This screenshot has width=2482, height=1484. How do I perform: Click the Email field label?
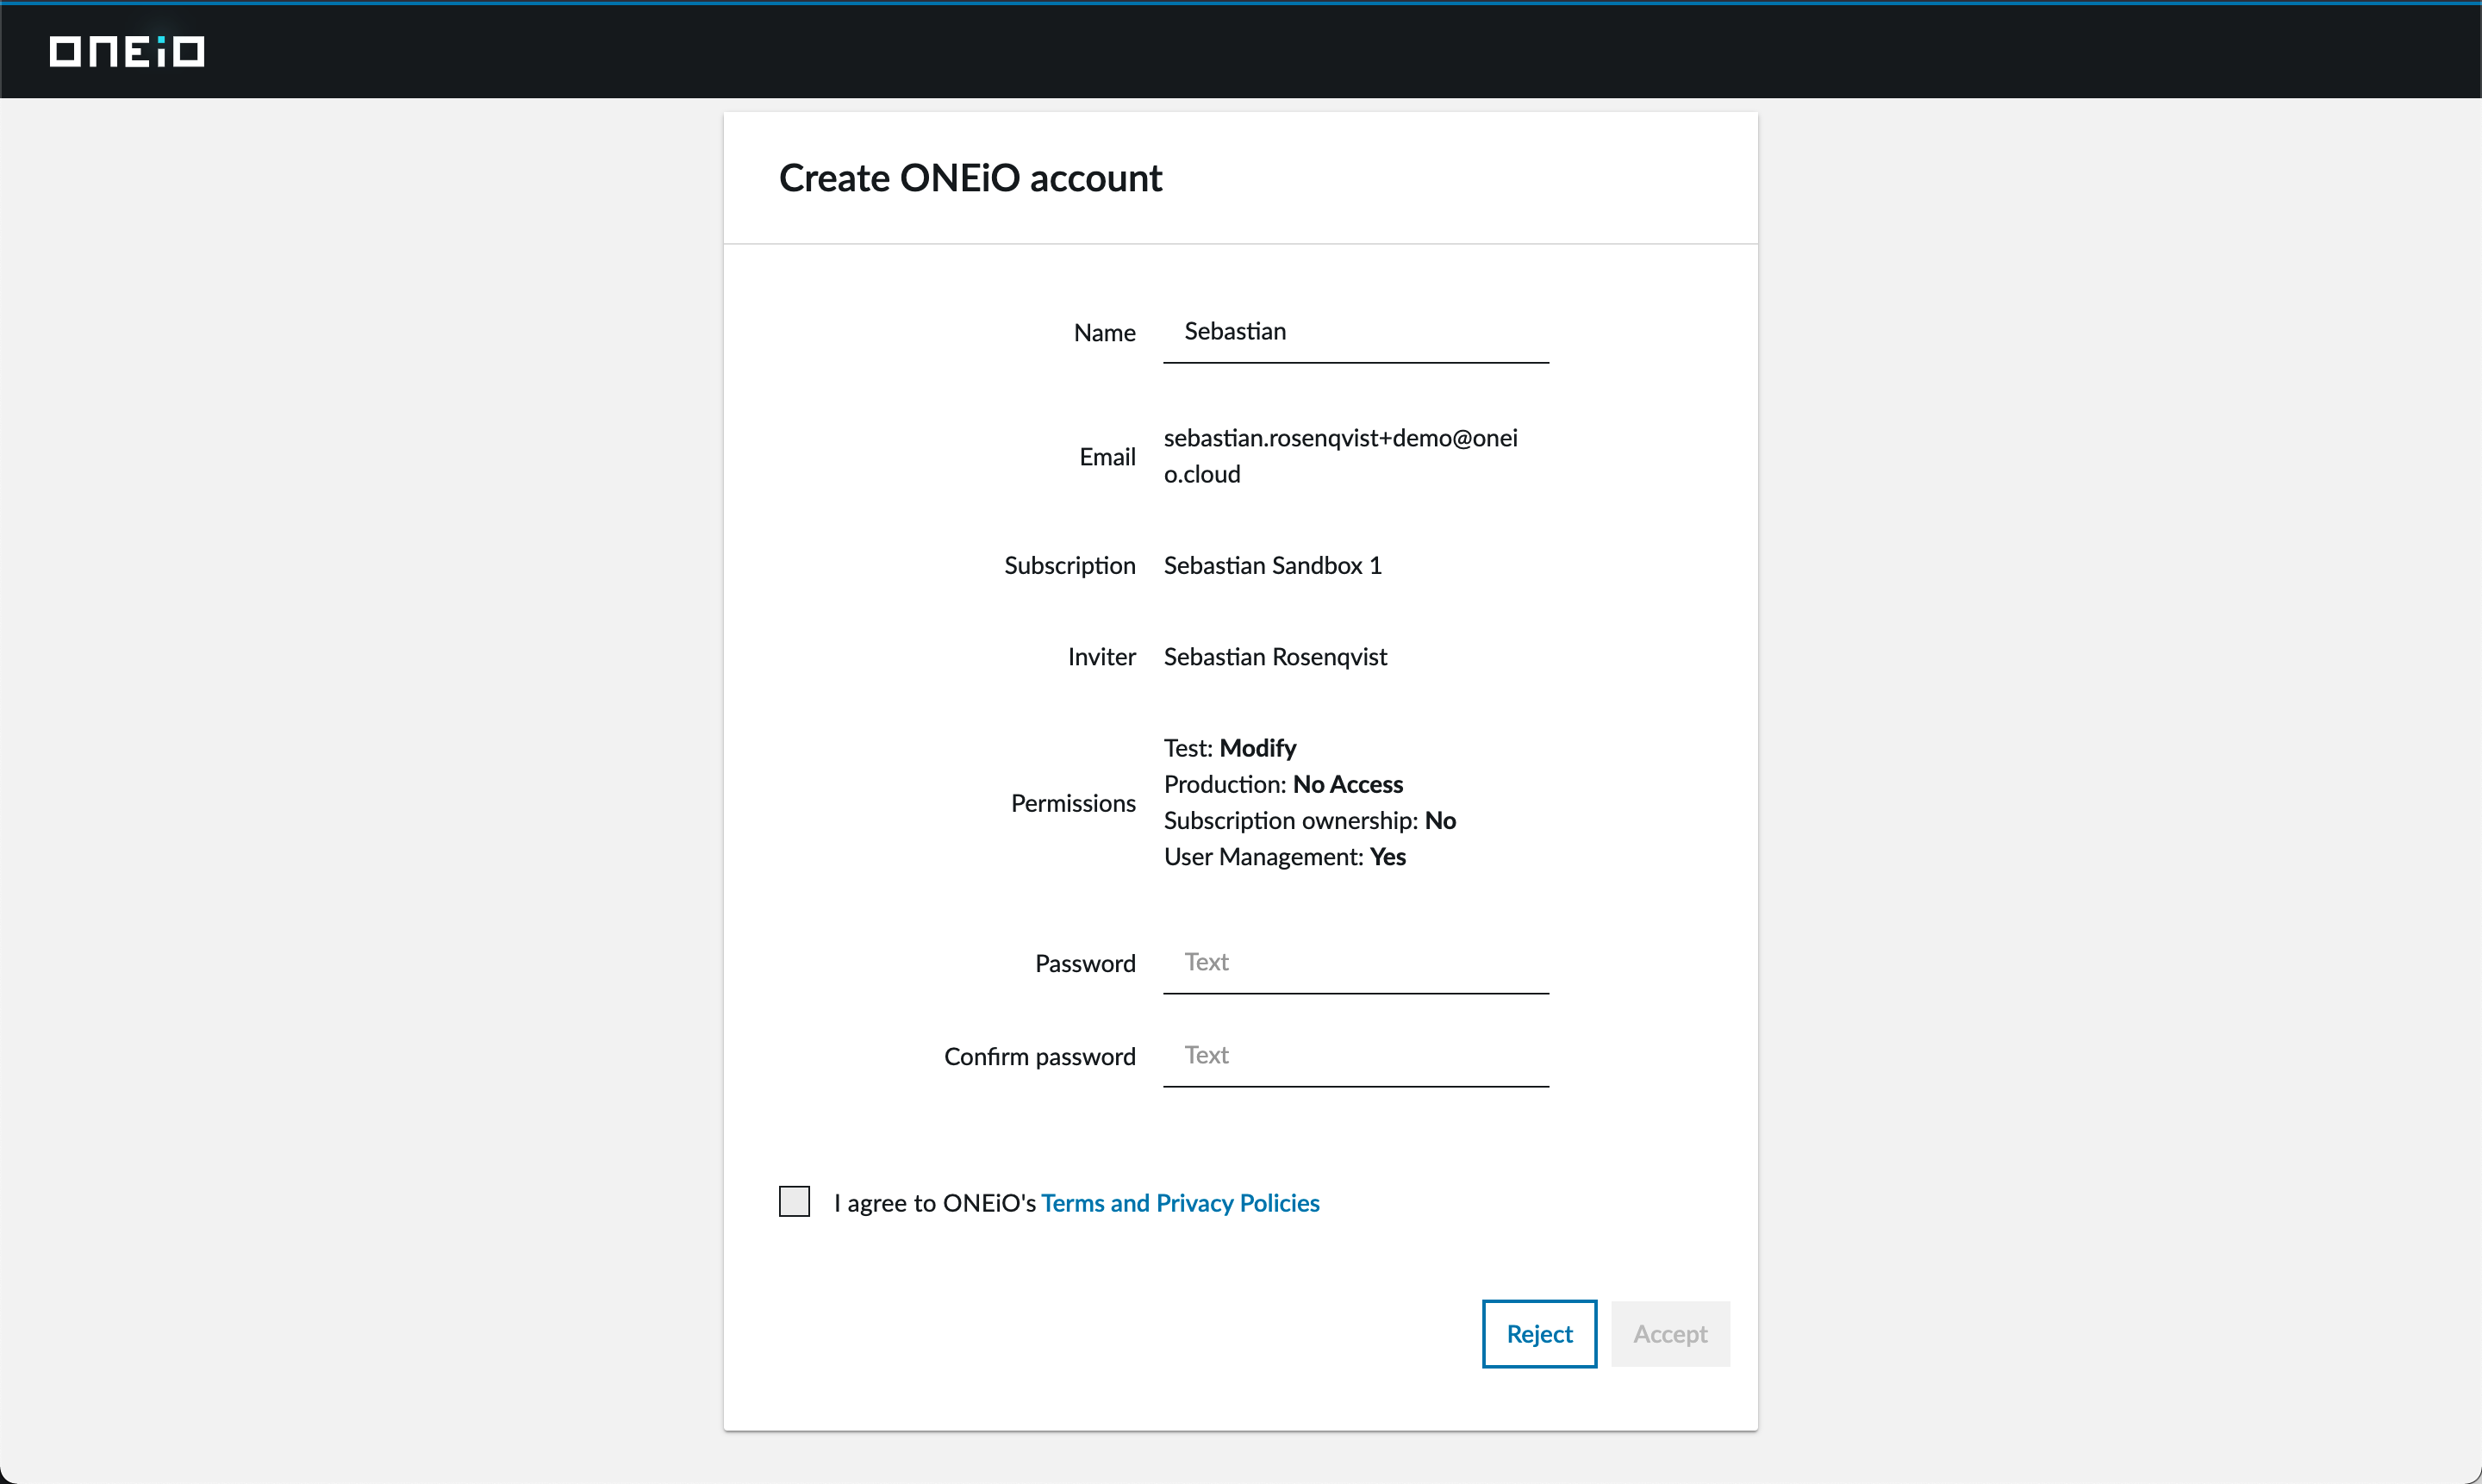pos(1107,457)
